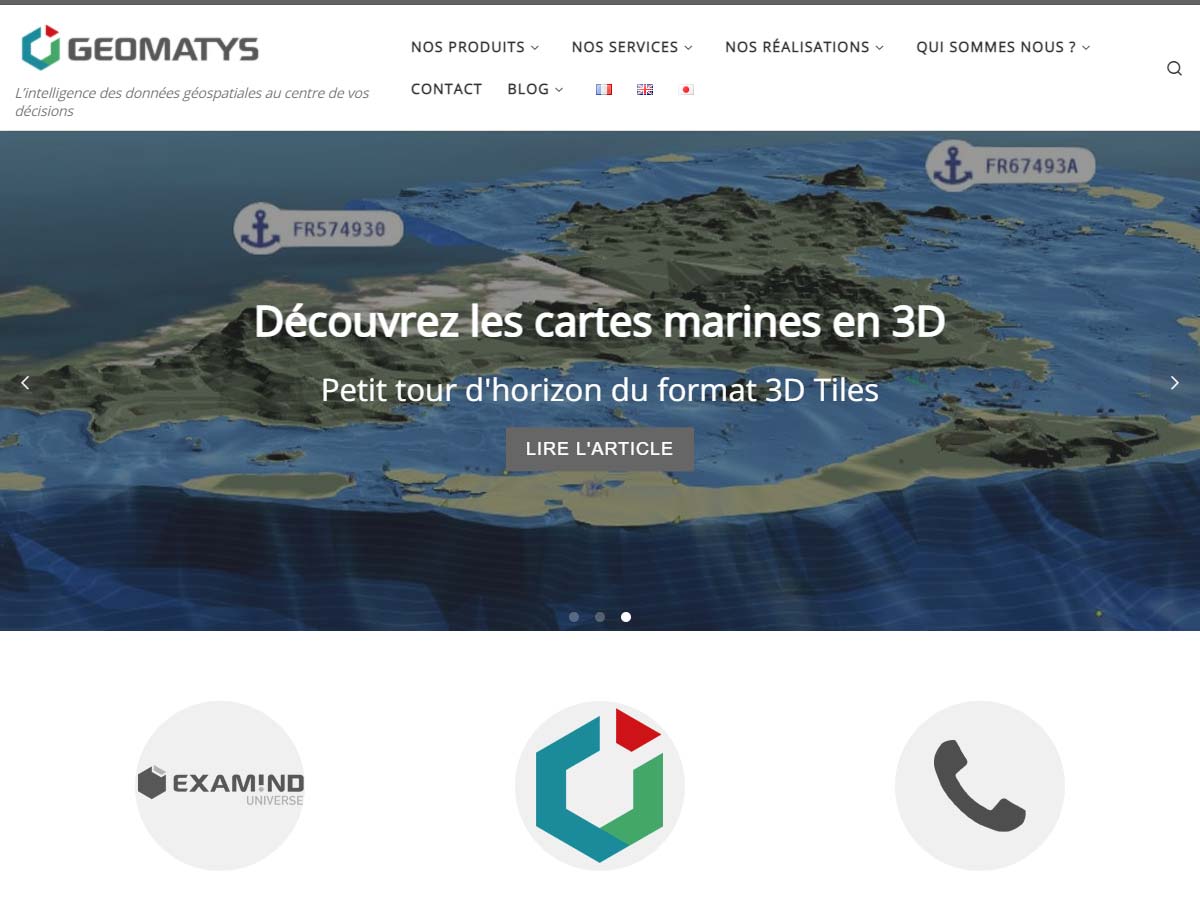The width and height of the screenshot is (1200, 900).
Task: Expand the Nos Services menu
Action: click(632, 47)
